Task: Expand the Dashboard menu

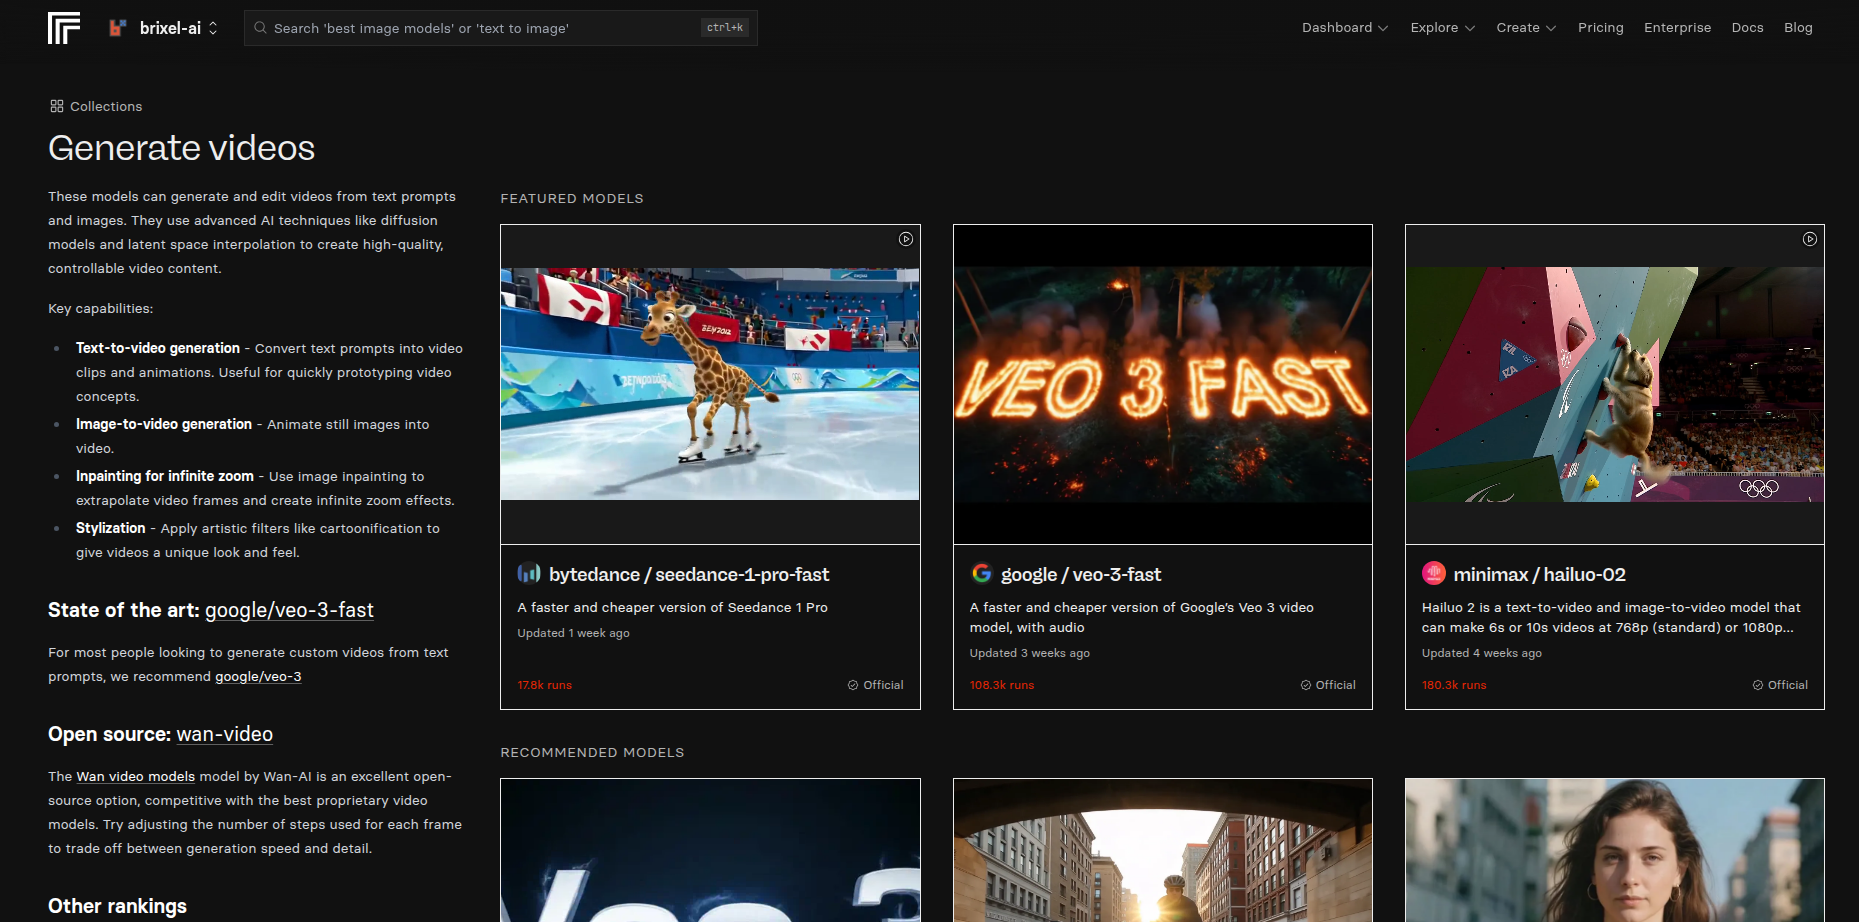Action: [x=1344, y=28]
